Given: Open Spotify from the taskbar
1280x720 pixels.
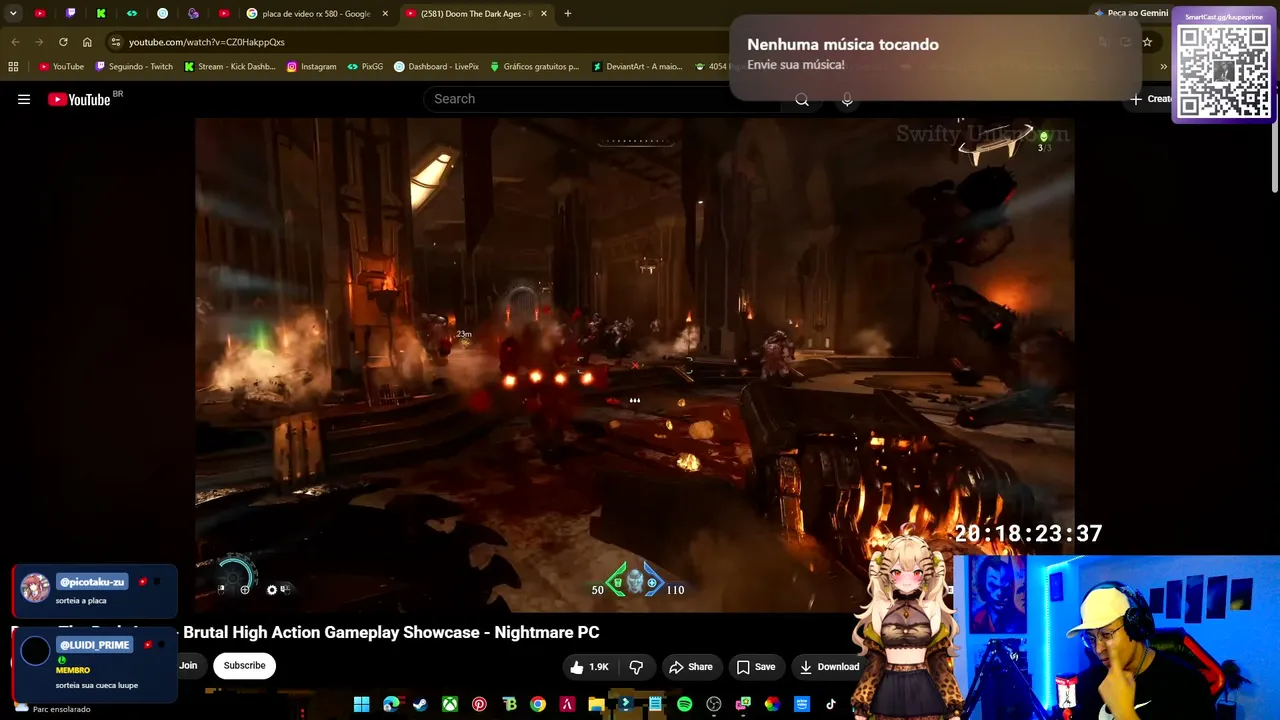Looking at the screenshot, I should click(684, 705).
